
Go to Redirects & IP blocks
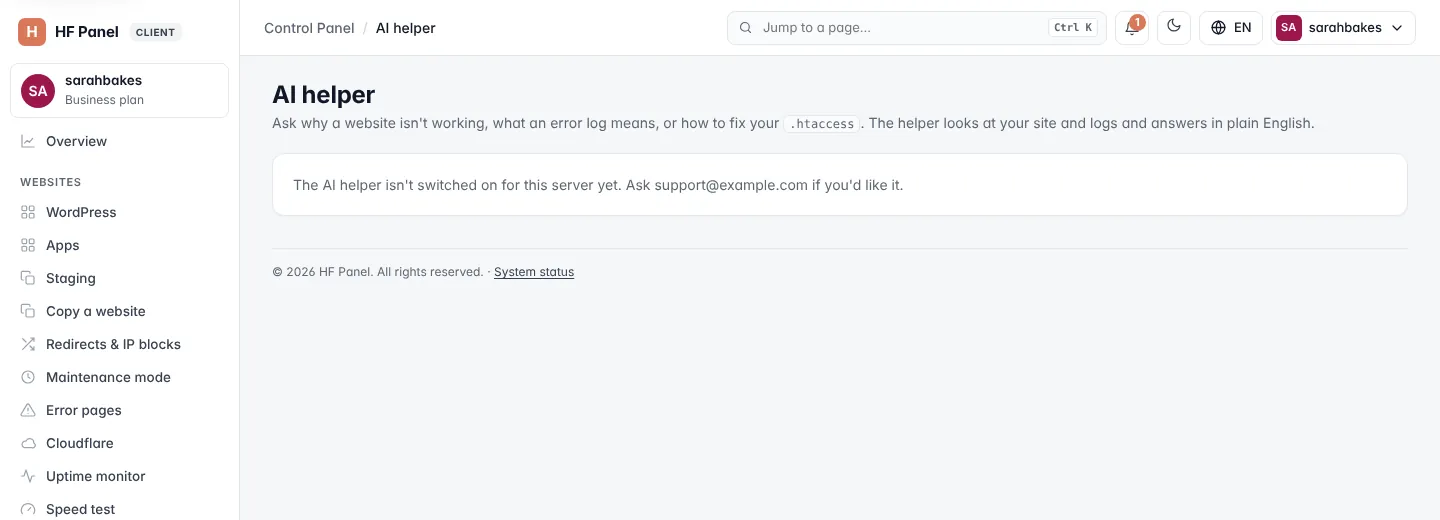click(x=120, y=344)
